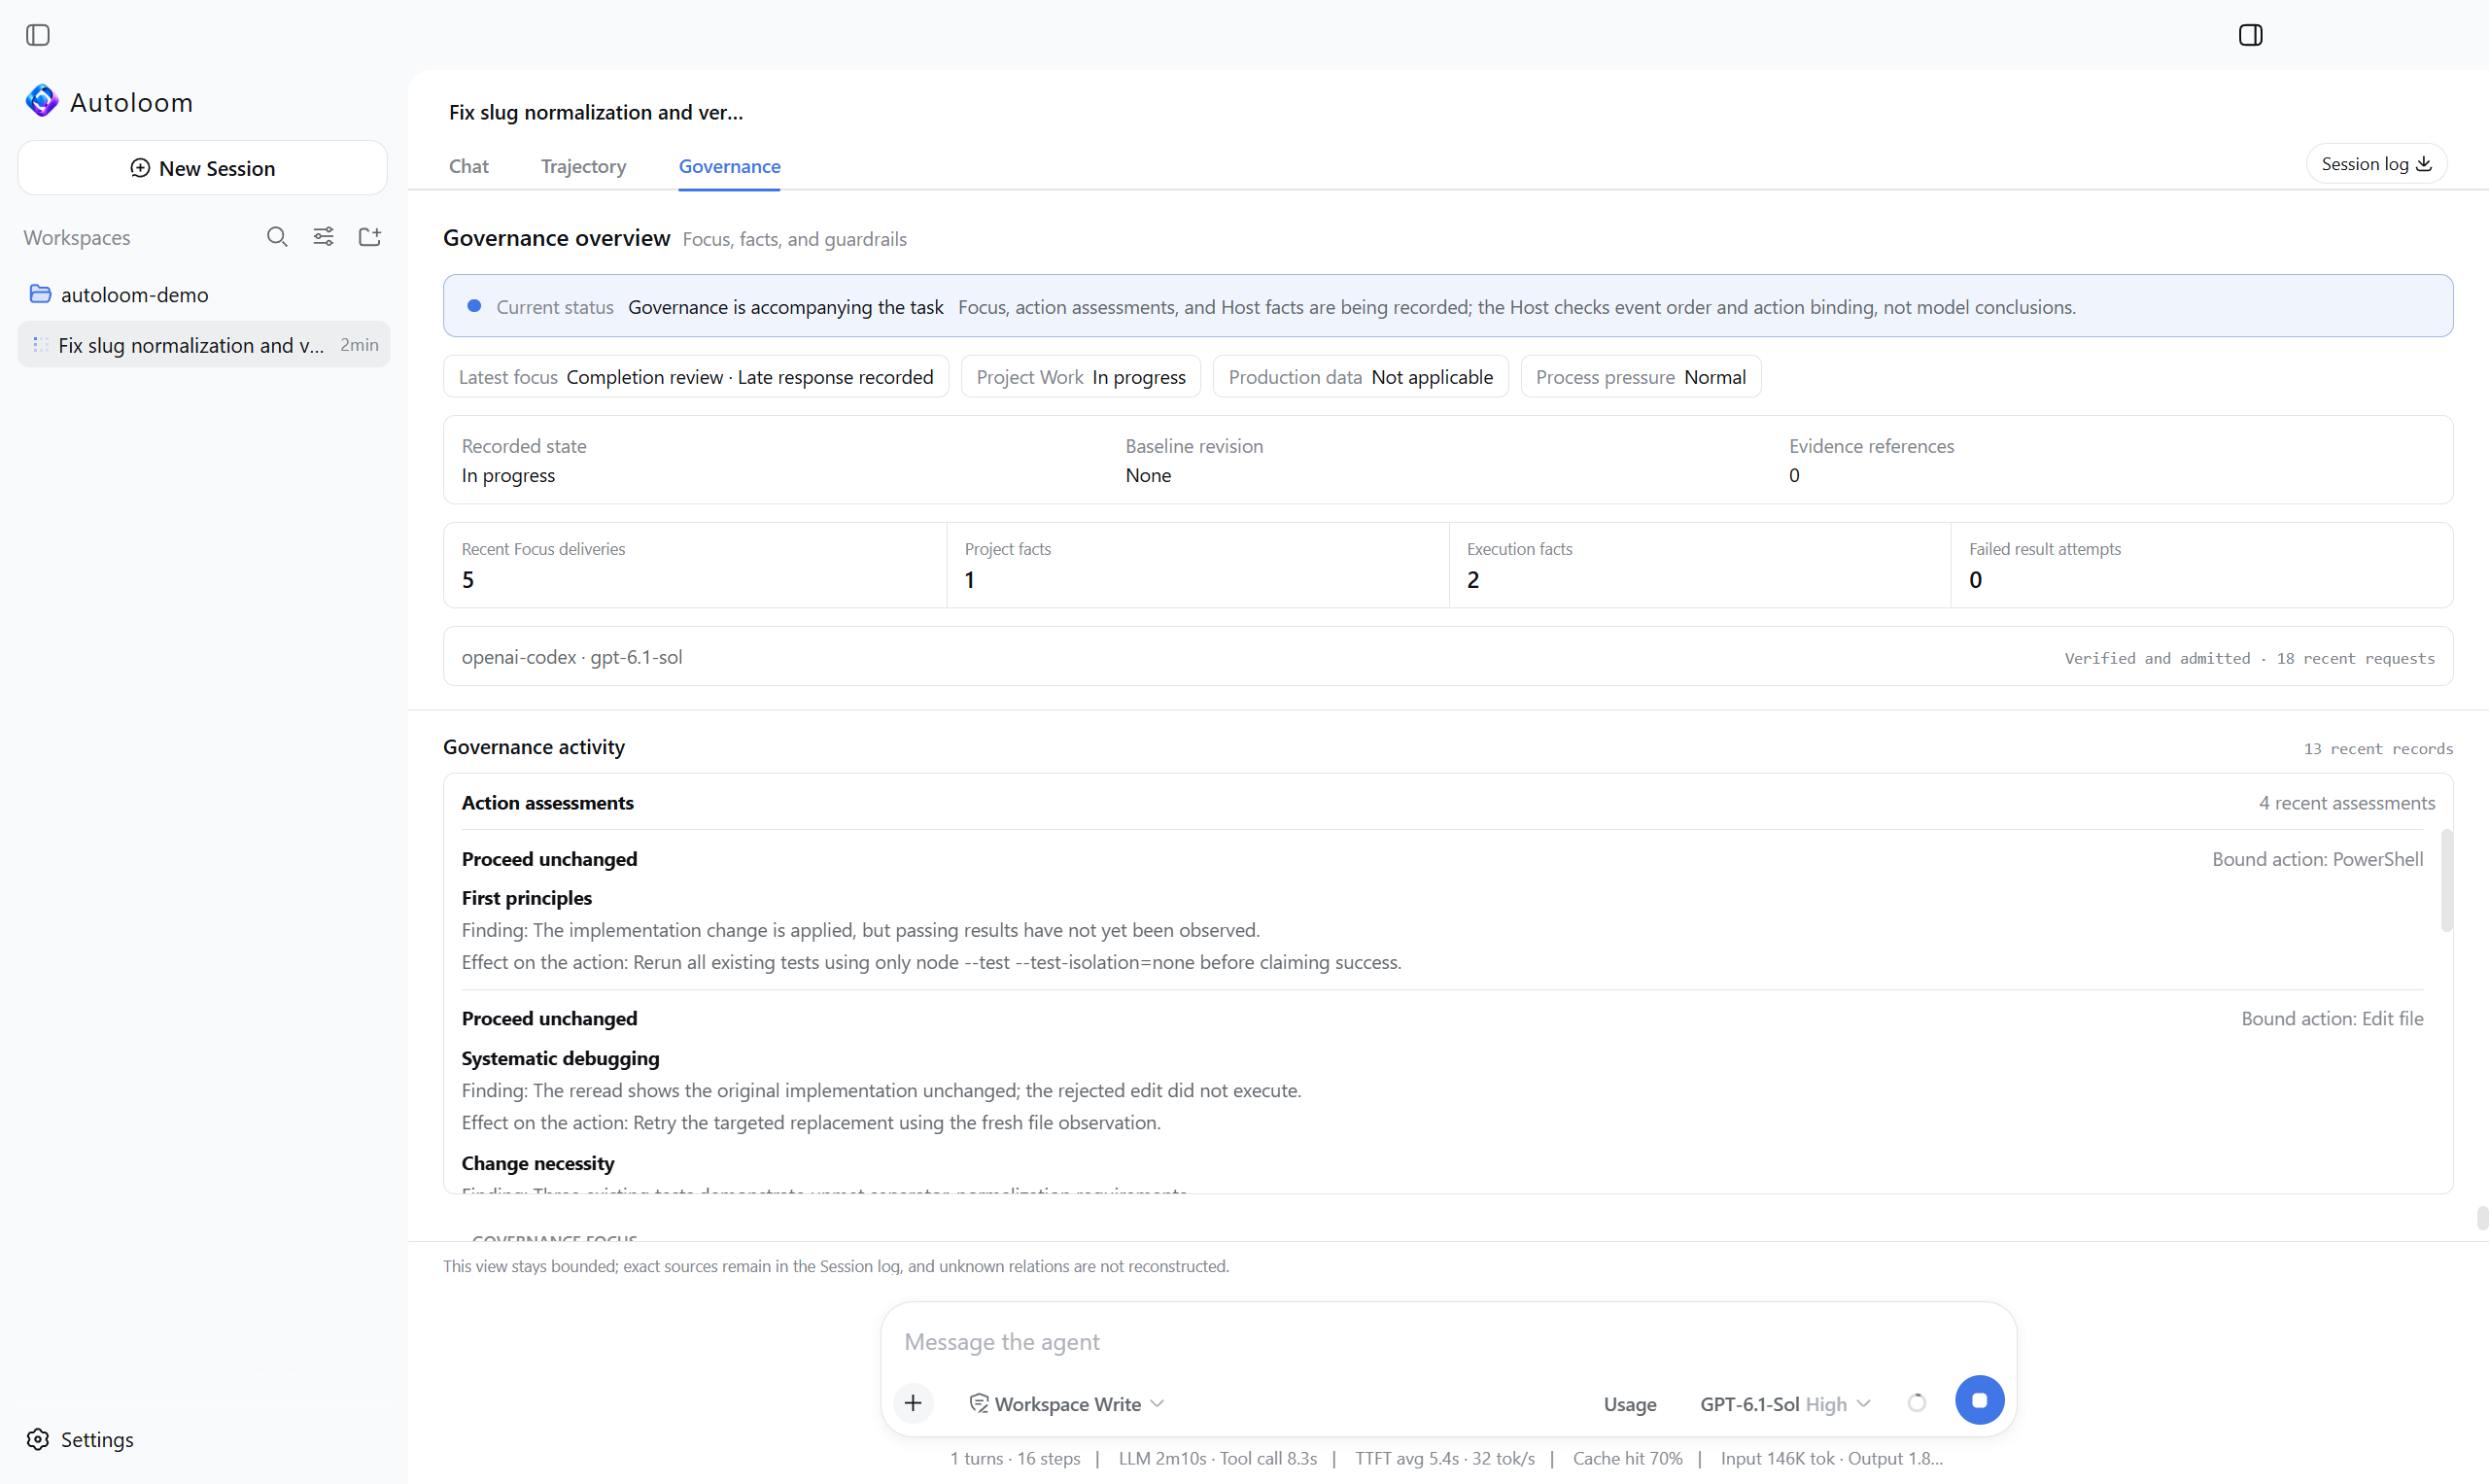Toggle the left sidebar panel icon
This screenshot has width=2489, height=1484.
point(38,35)
